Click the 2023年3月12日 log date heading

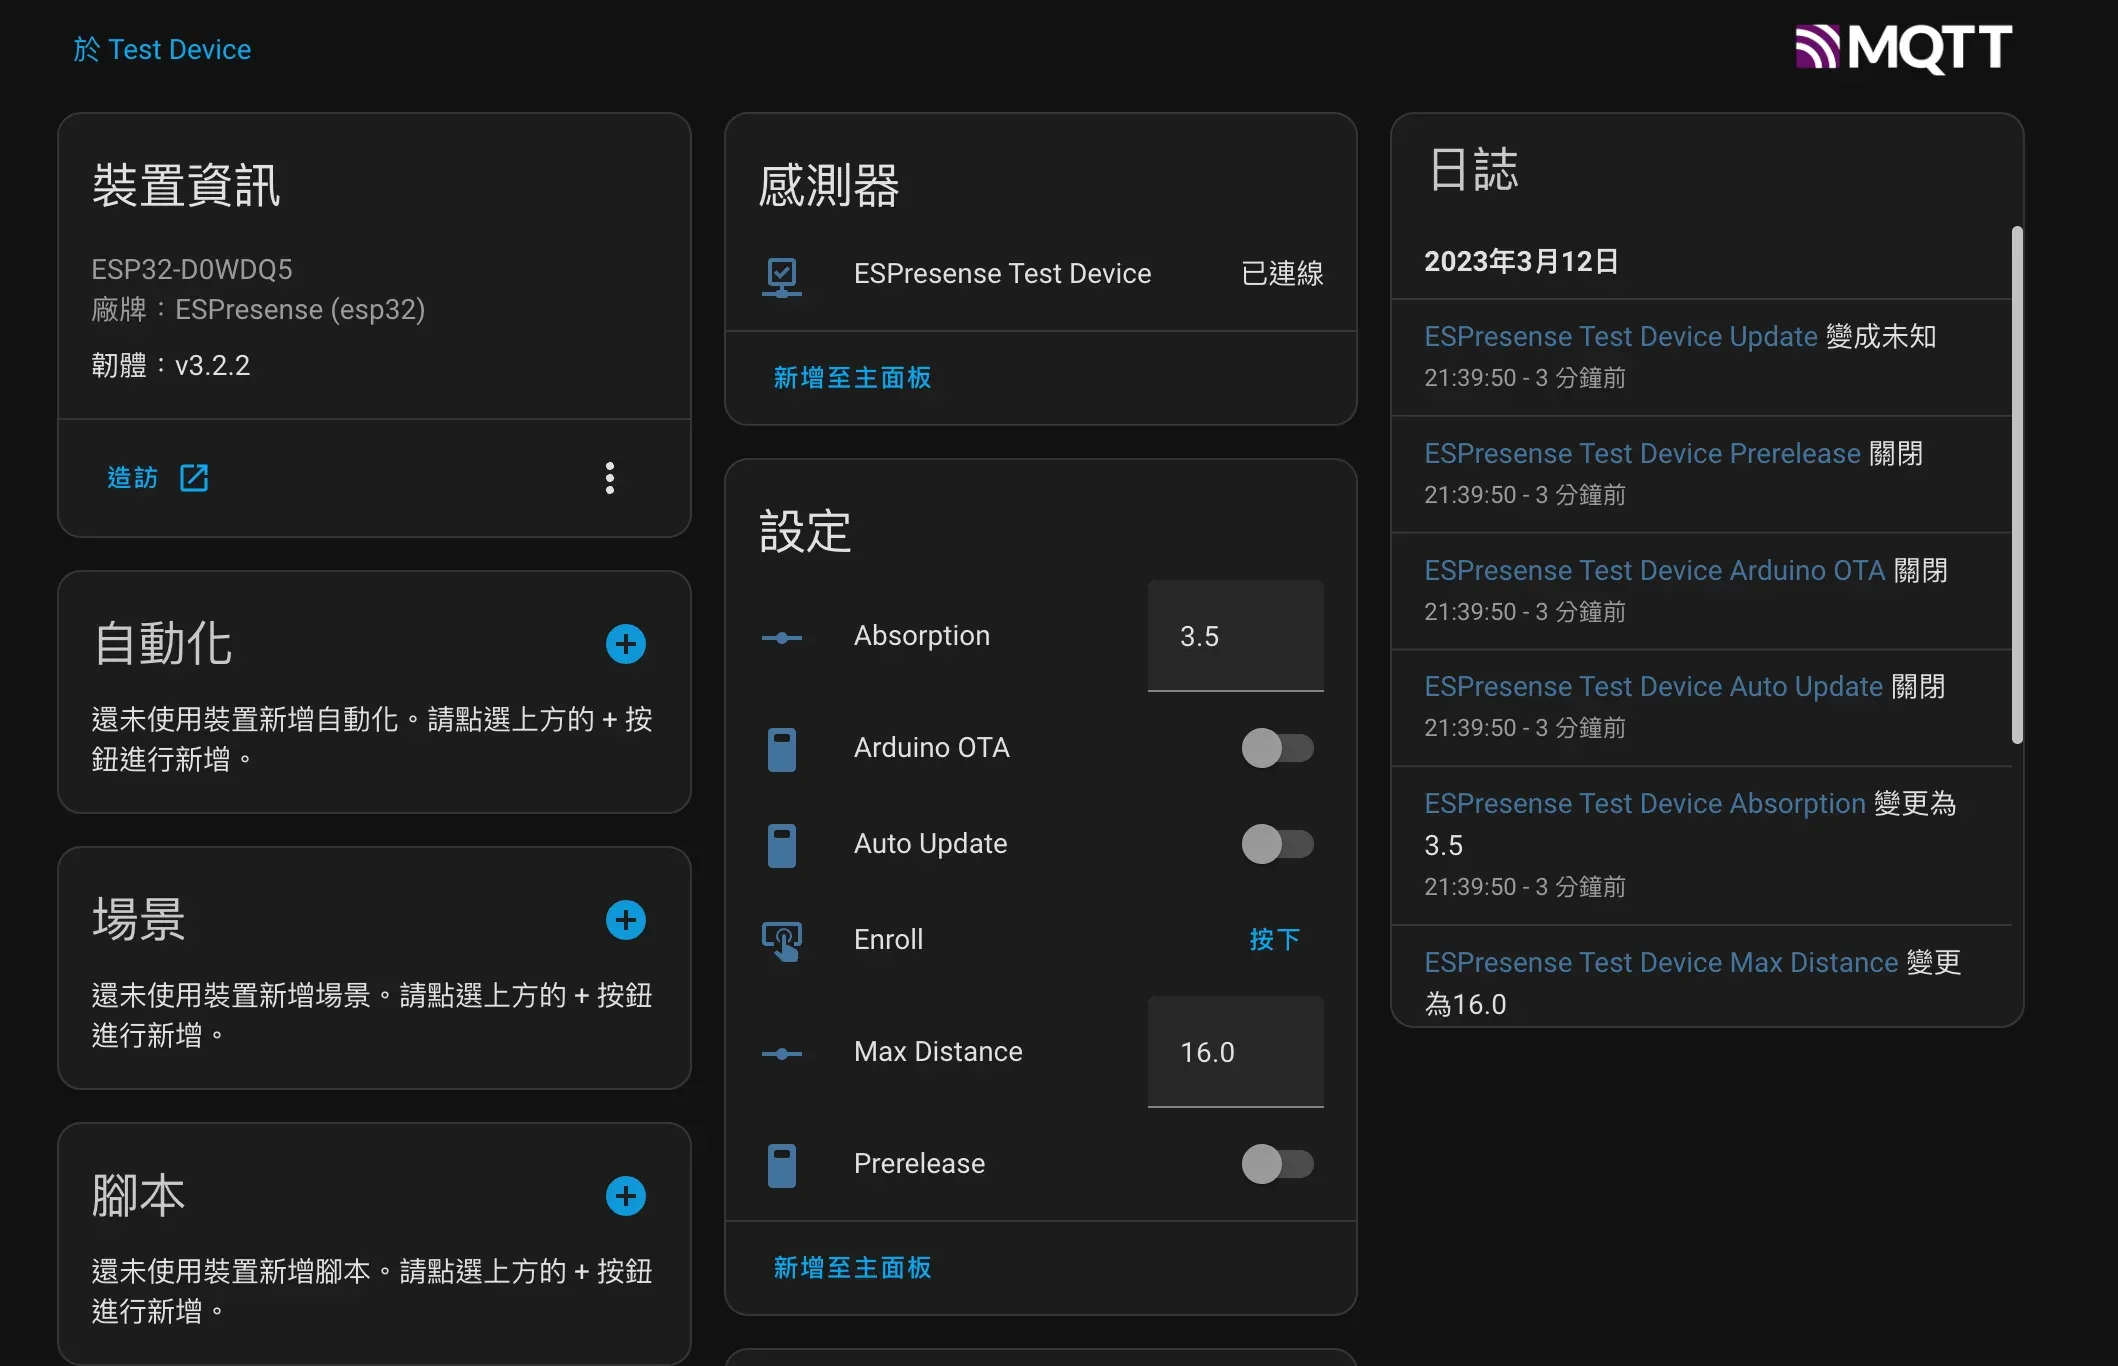[1521, 262]
